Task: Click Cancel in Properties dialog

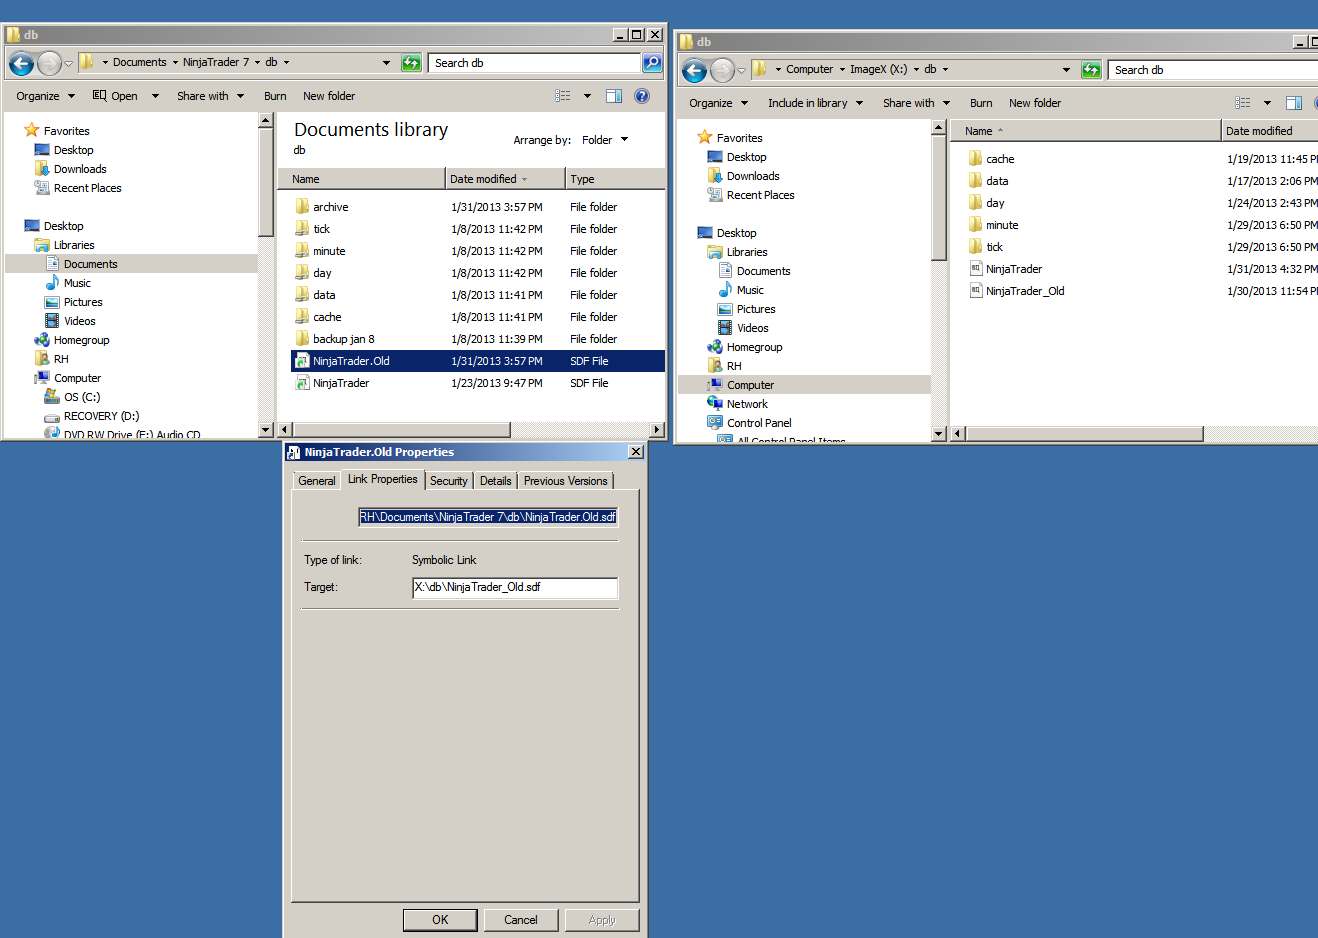Action: (521, 920)
